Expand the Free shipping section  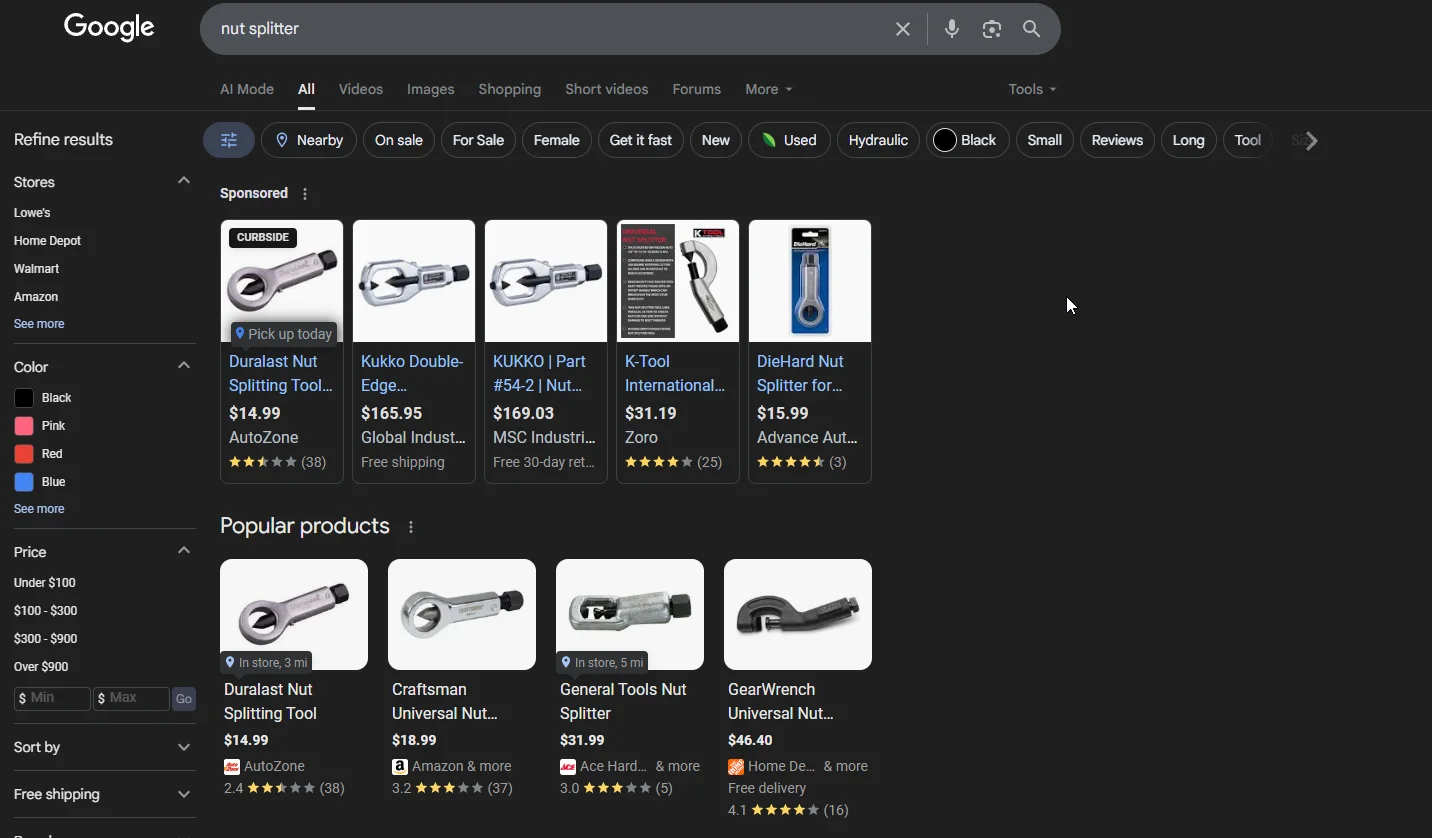(x=184, y=794)
